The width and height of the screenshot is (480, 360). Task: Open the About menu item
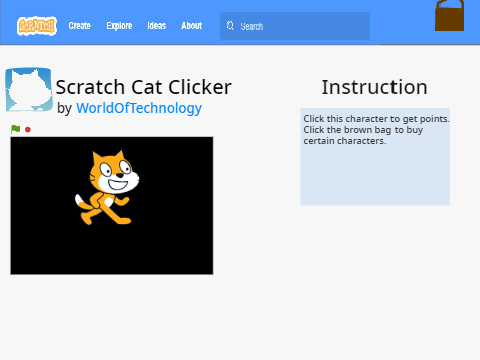click(192, 26)
